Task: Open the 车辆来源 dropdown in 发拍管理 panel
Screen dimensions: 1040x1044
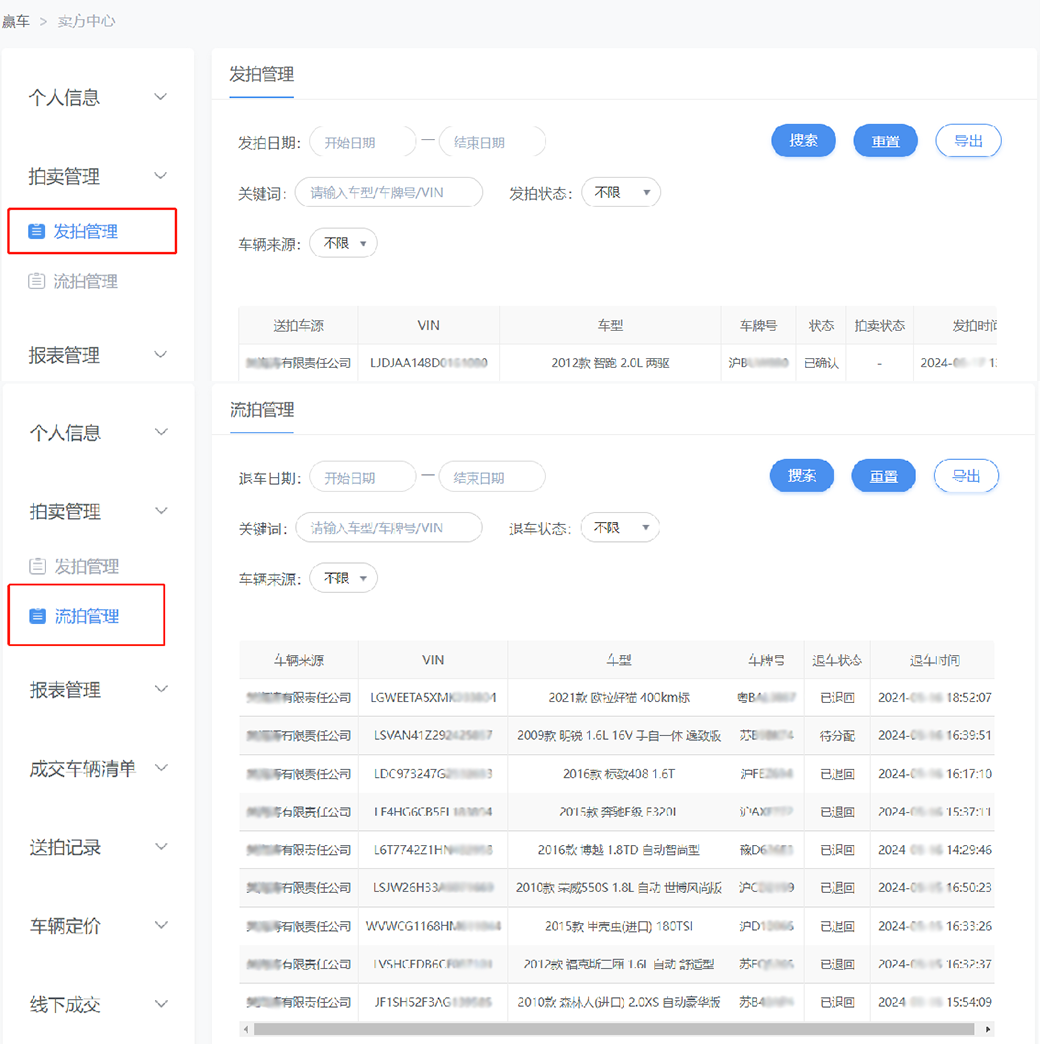Action: pos(343,242)
